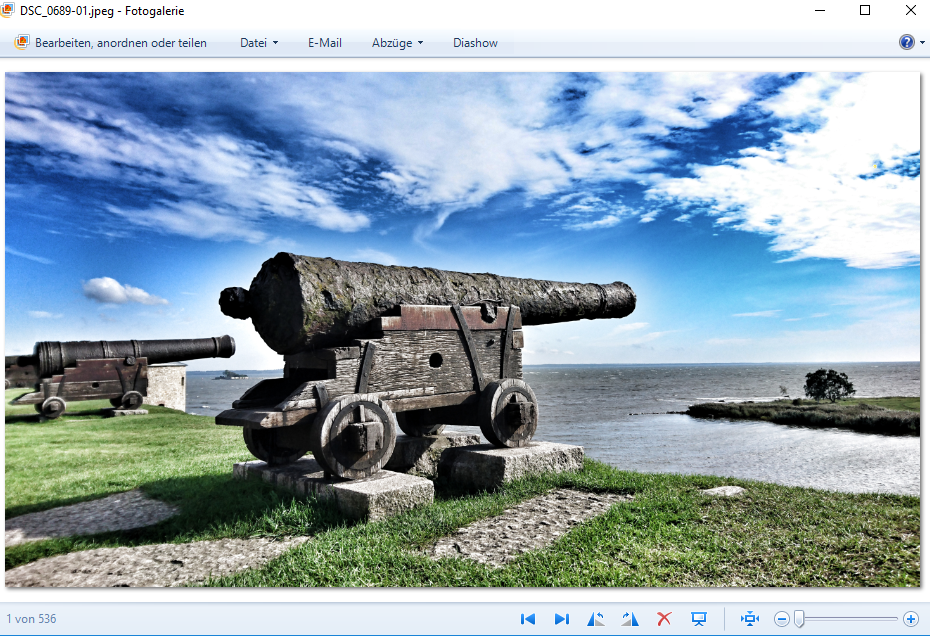
Task: Close the Fotogalerie window
Action: [911, 10]
